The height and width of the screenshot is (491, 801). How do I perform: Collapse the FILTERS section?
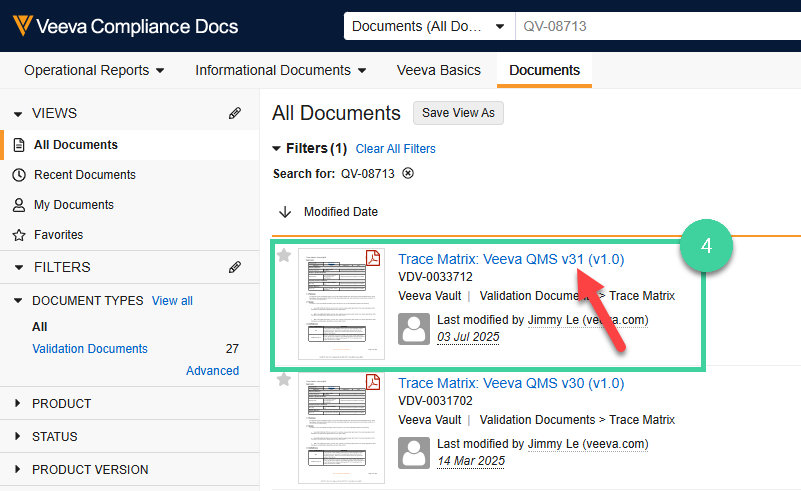18,267
